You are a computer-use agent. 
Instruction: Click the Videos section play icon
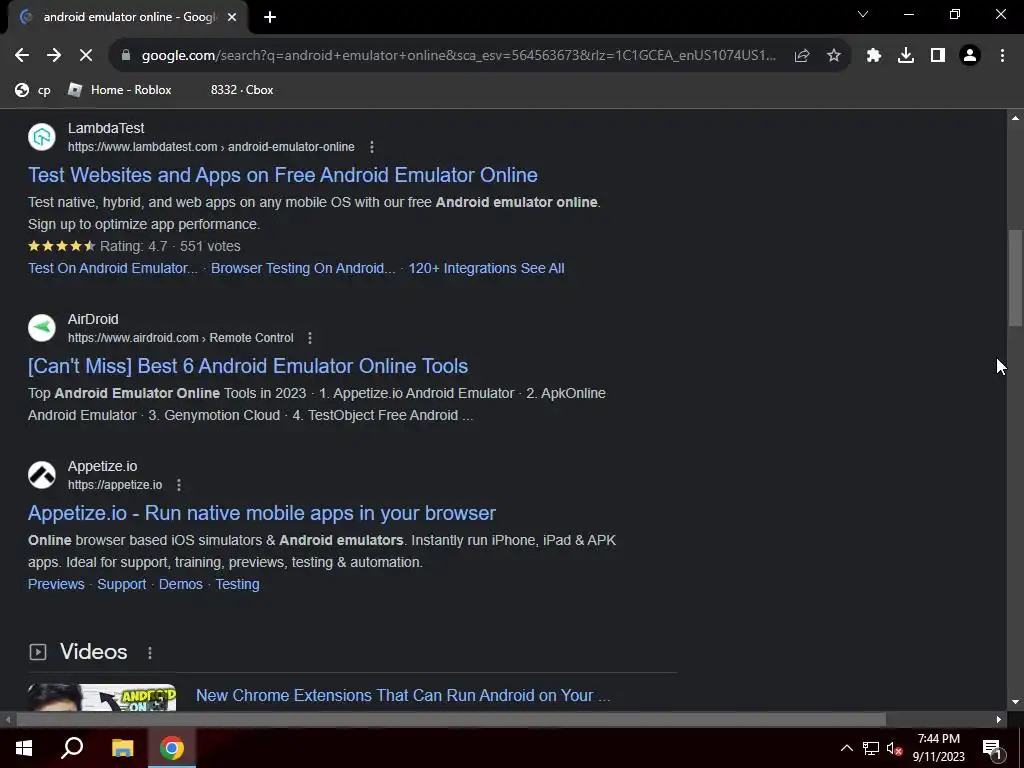[x=38, y=652]
